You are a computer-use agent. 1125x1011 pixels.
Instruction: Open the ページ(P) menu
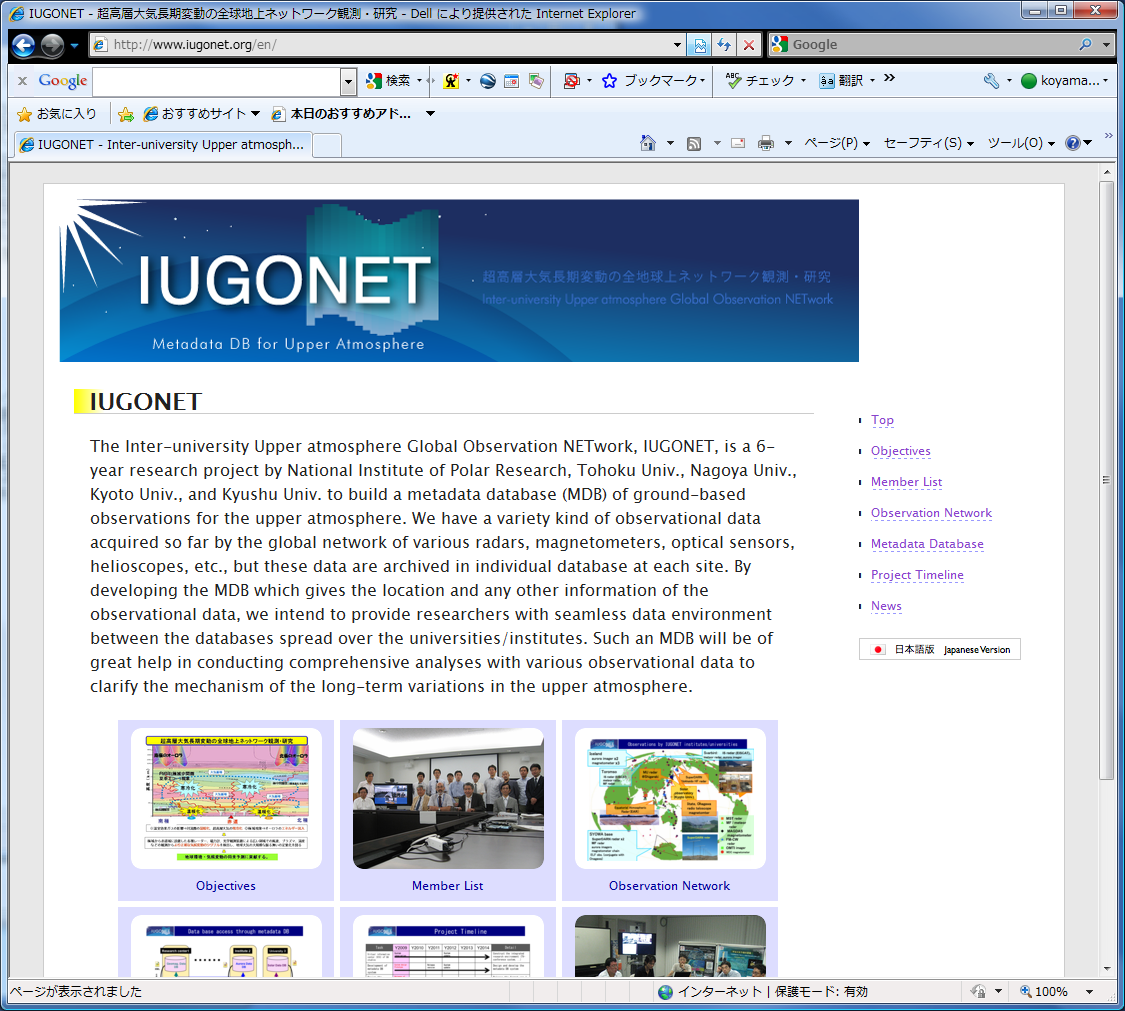click(x=837, y=143)
